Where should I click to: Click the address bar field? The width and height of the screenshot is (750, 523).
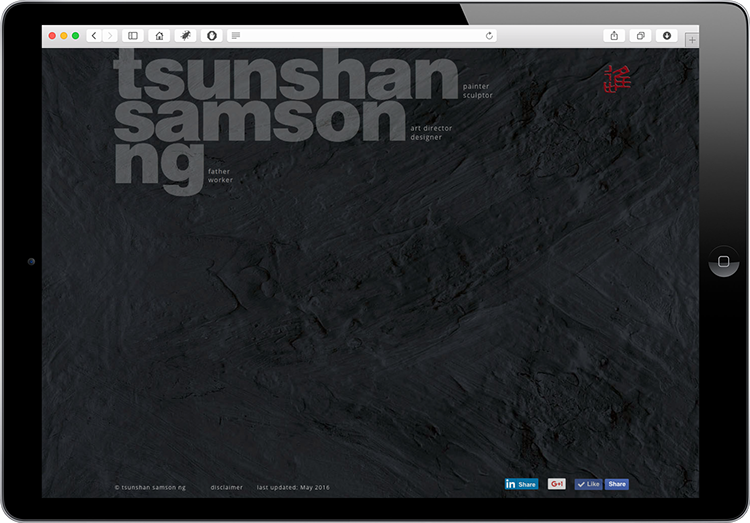(360, 36)
